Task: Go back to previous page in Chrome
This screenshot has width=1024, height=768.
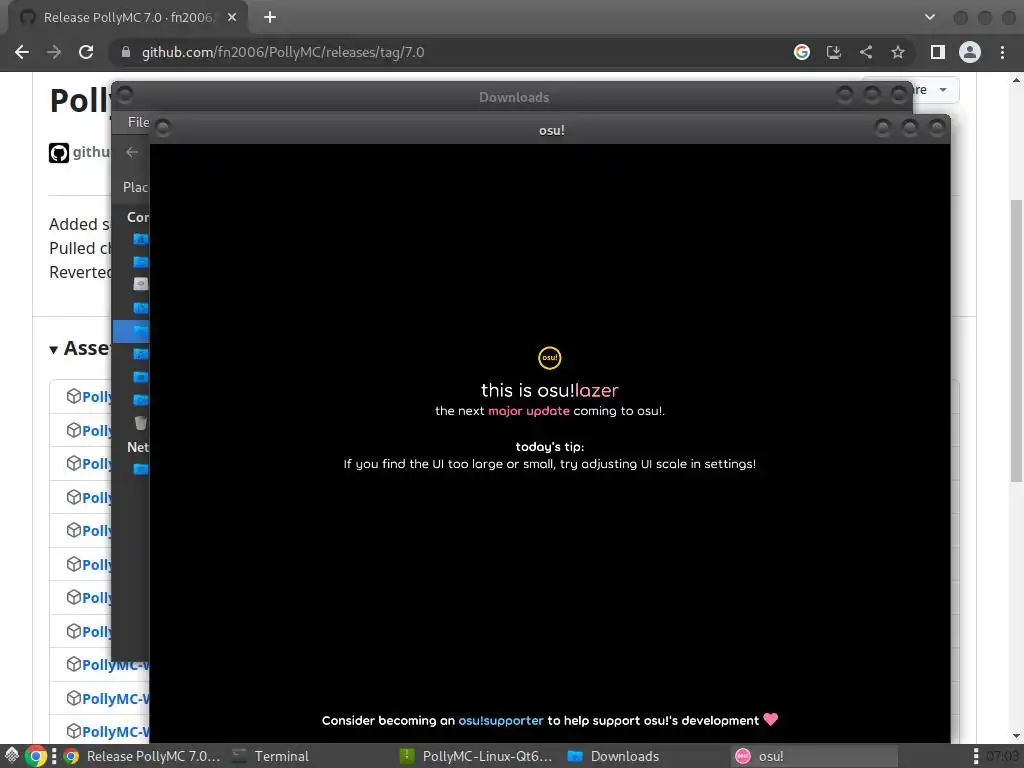Action: [22, 52]
